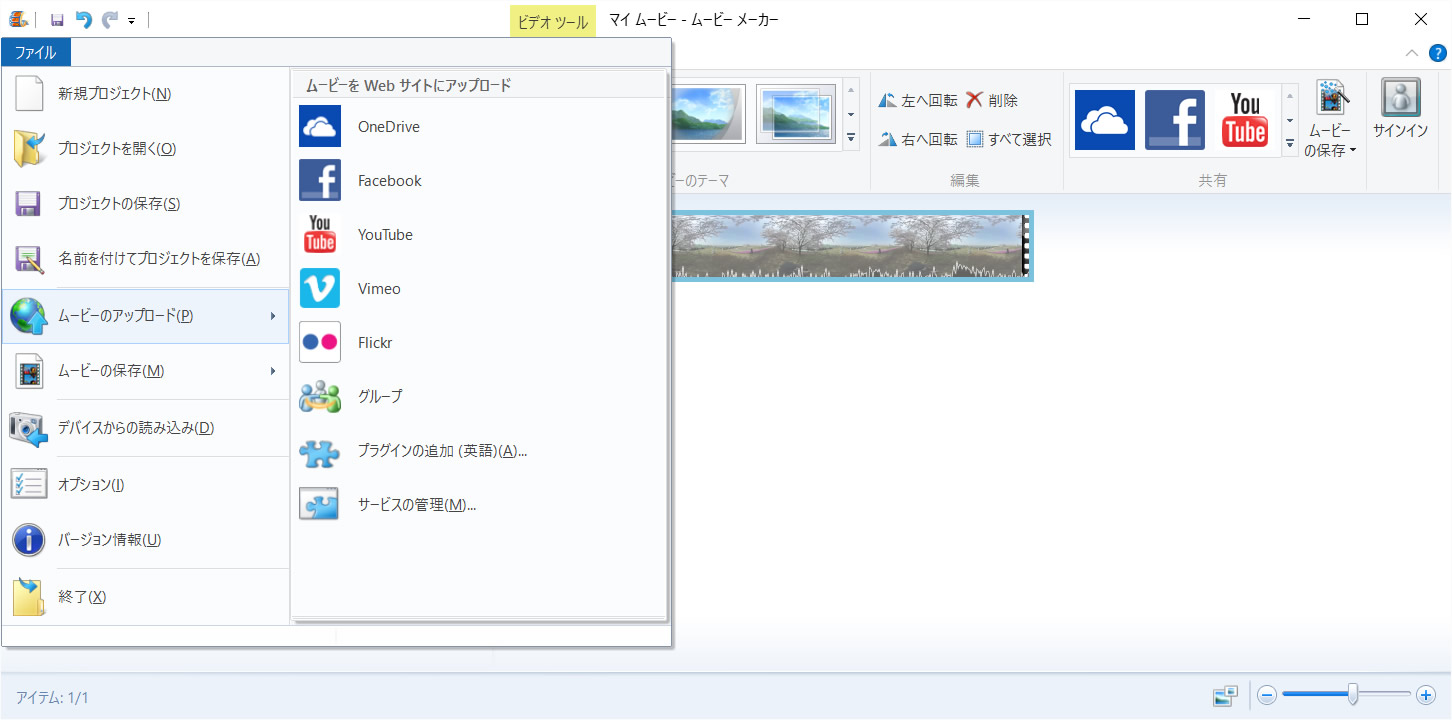This screenshot has width=1452, height=720.
Task: Expand the ムービーの保存 submenu arrow
Action: point(273,372)
